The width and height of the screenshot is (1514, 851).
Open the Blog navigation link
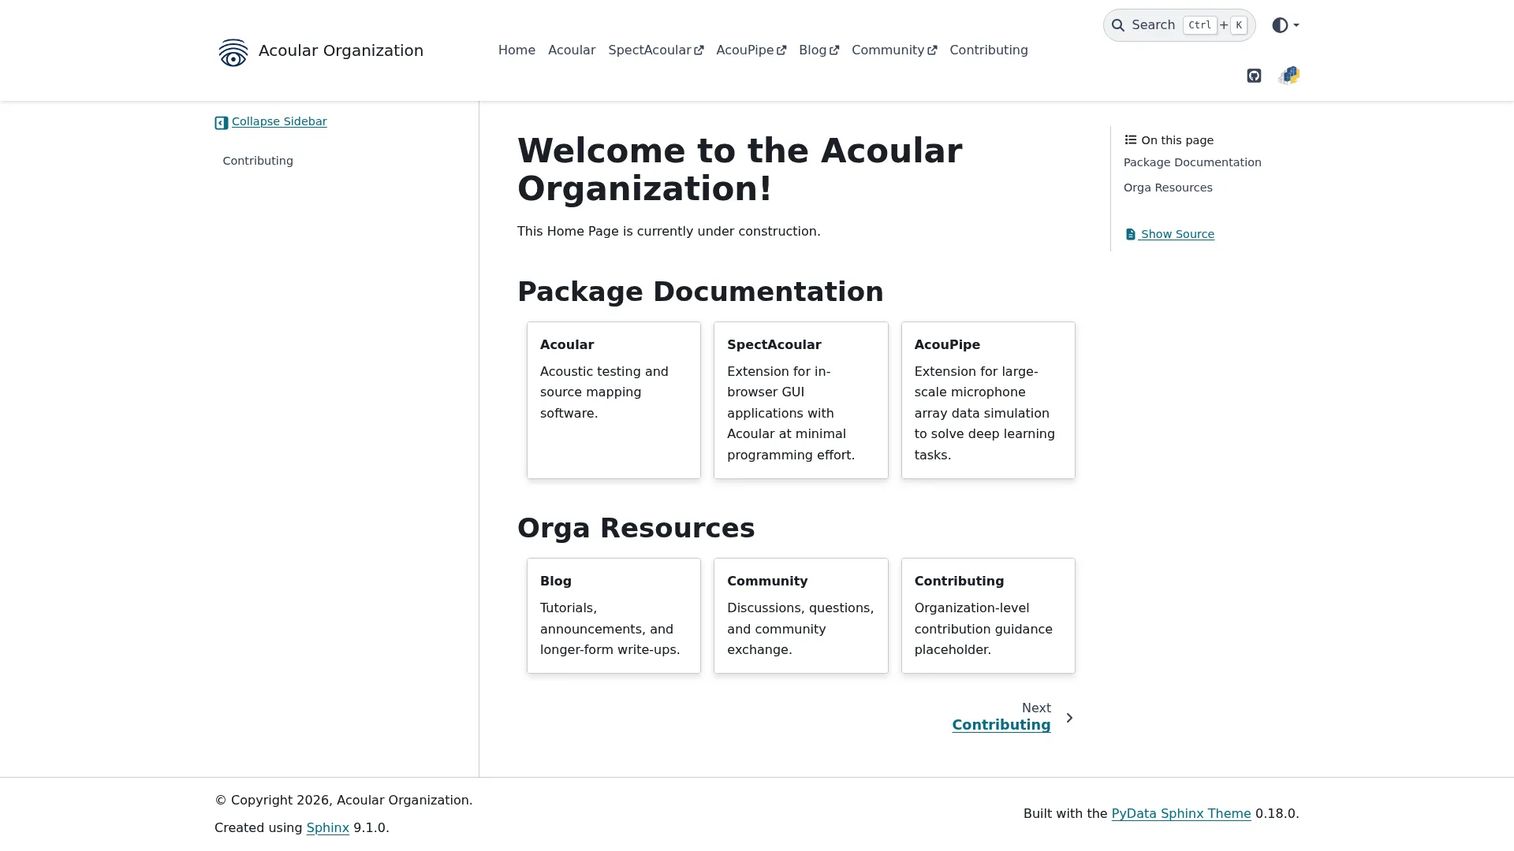[x=819, y=50]
